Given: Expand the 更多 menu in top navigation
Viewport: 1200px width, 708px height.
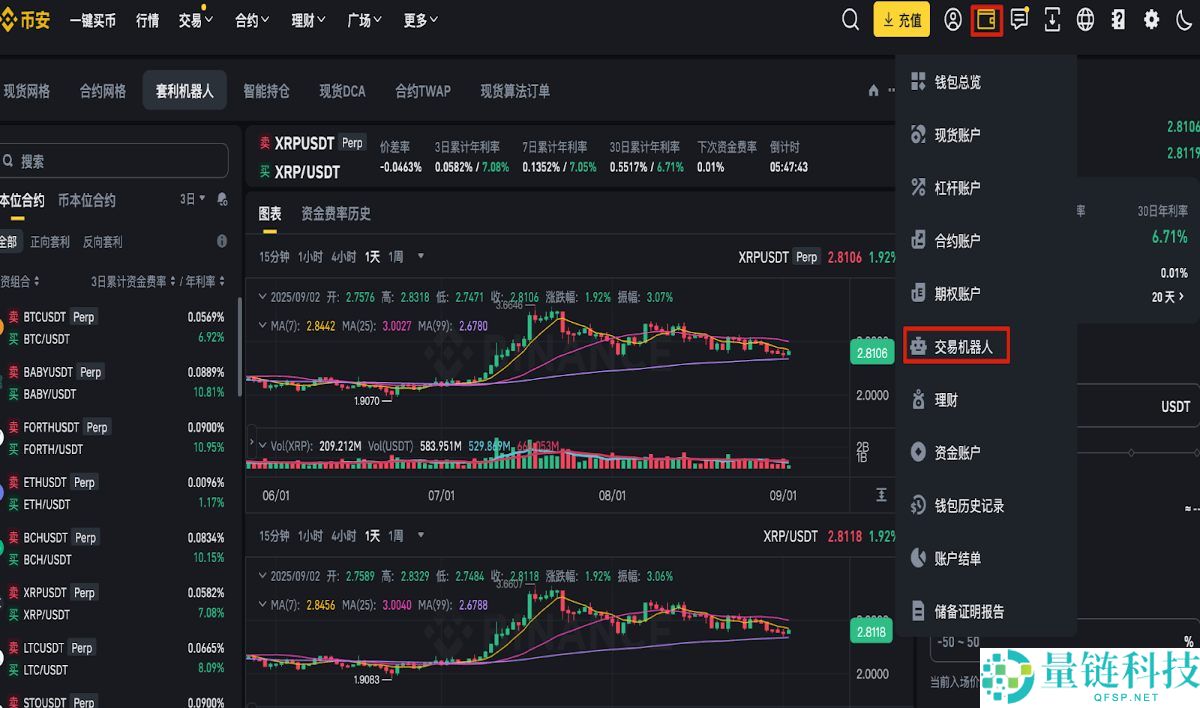Looking at the screenshot, I should tap(420, 19).
